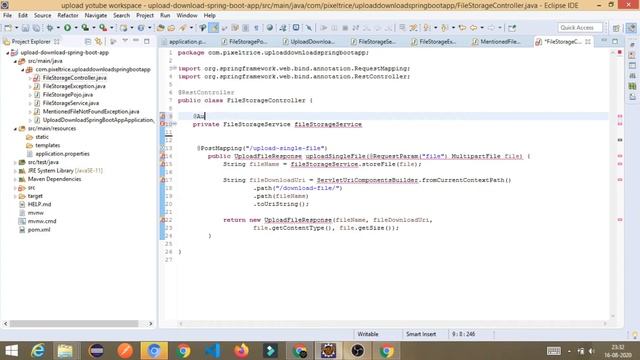Click the New Java Package icon

point(123,28)
